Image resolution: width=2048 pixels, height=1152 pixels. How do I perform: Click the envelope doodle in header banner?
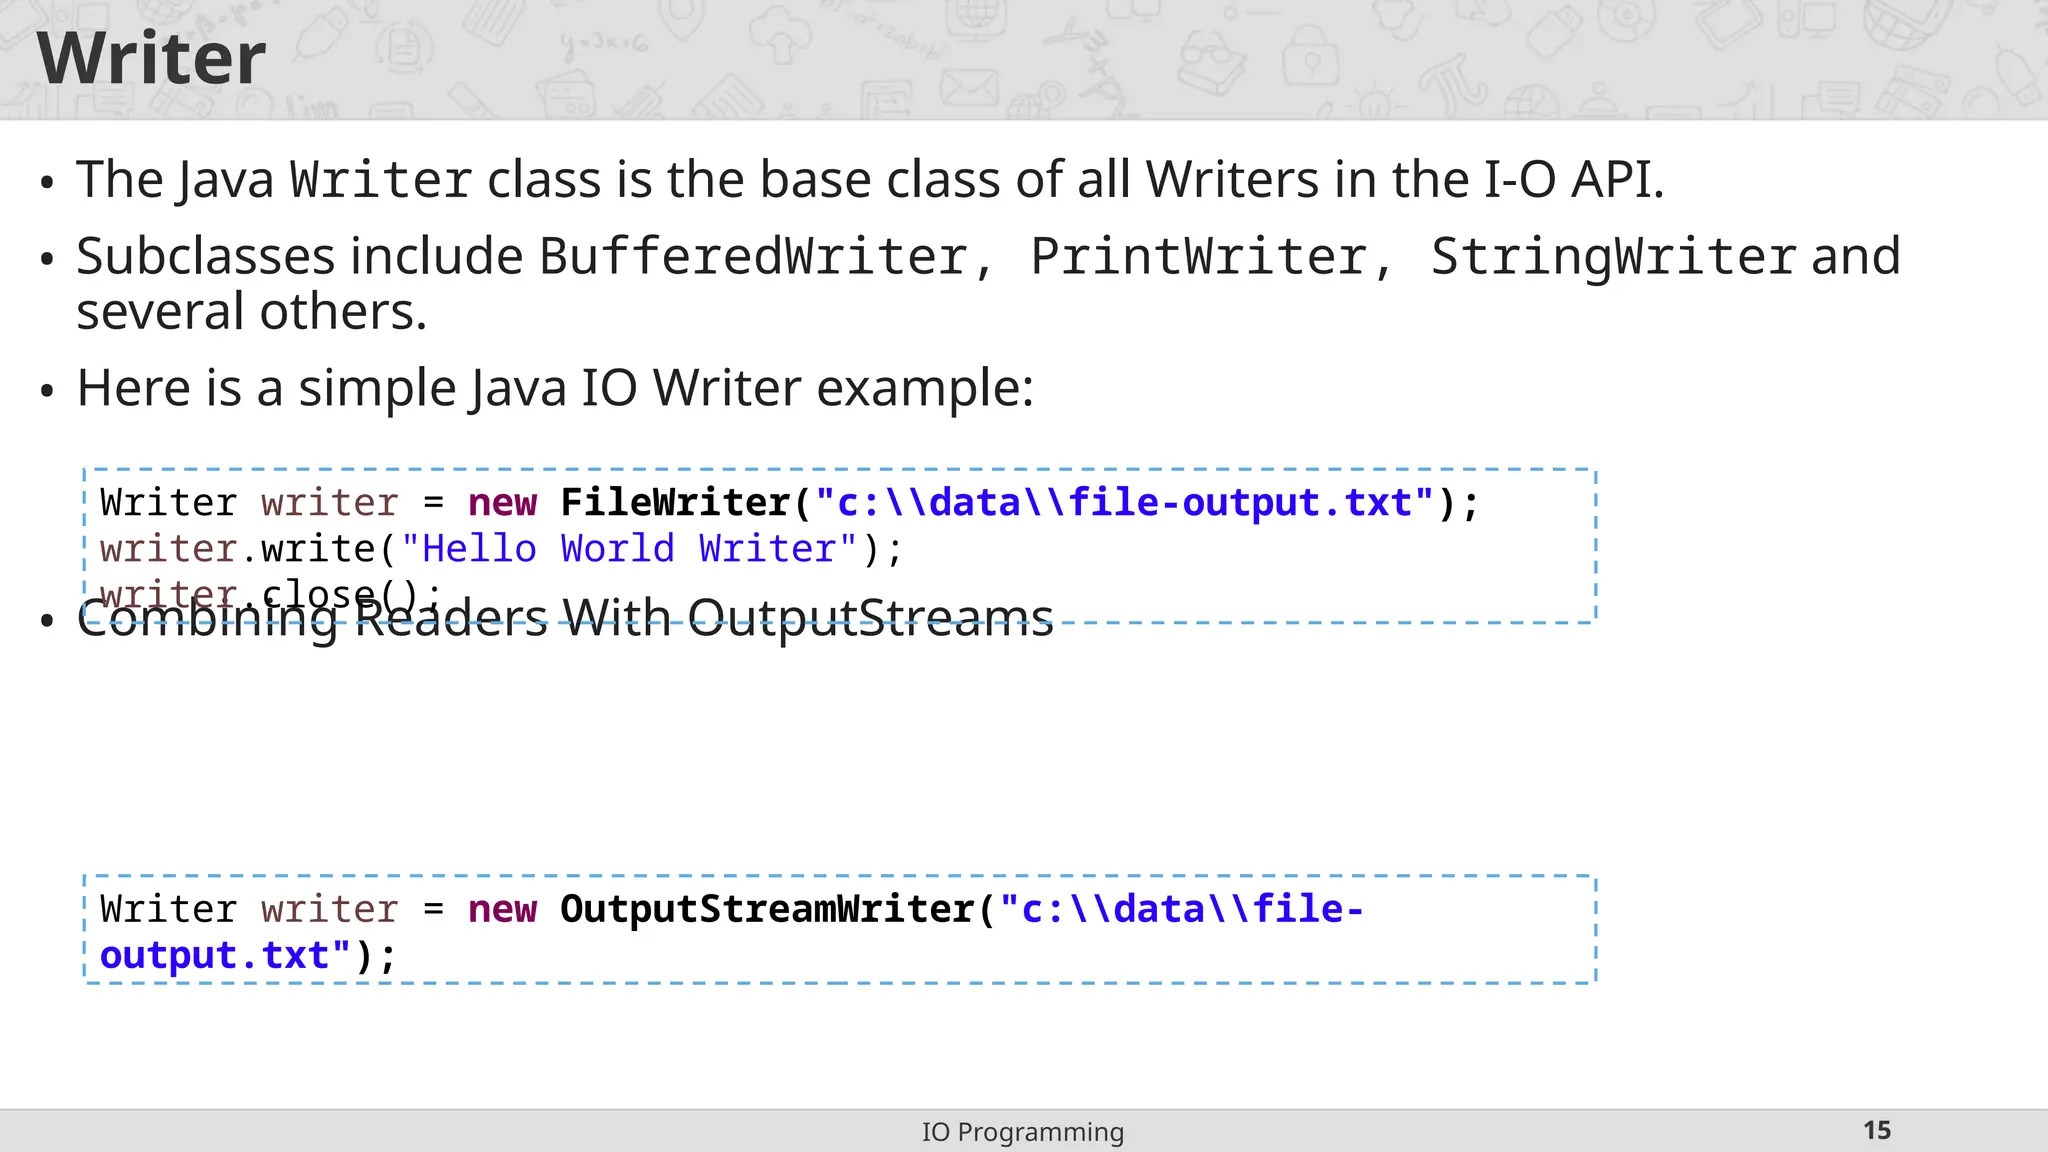click(x=968, y=88)
